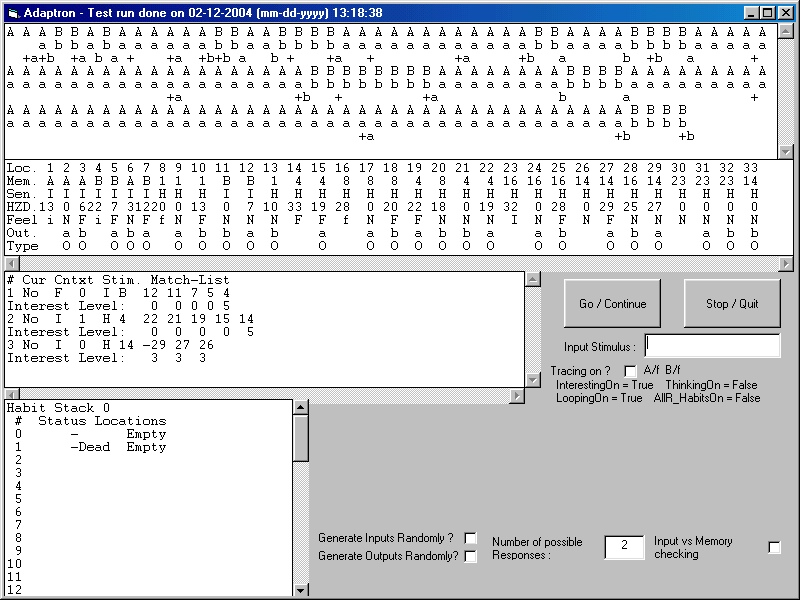800x600 pixels.
Task: Click right arrow of Match-List horizontal scrollbar
Action: [517, 396]
